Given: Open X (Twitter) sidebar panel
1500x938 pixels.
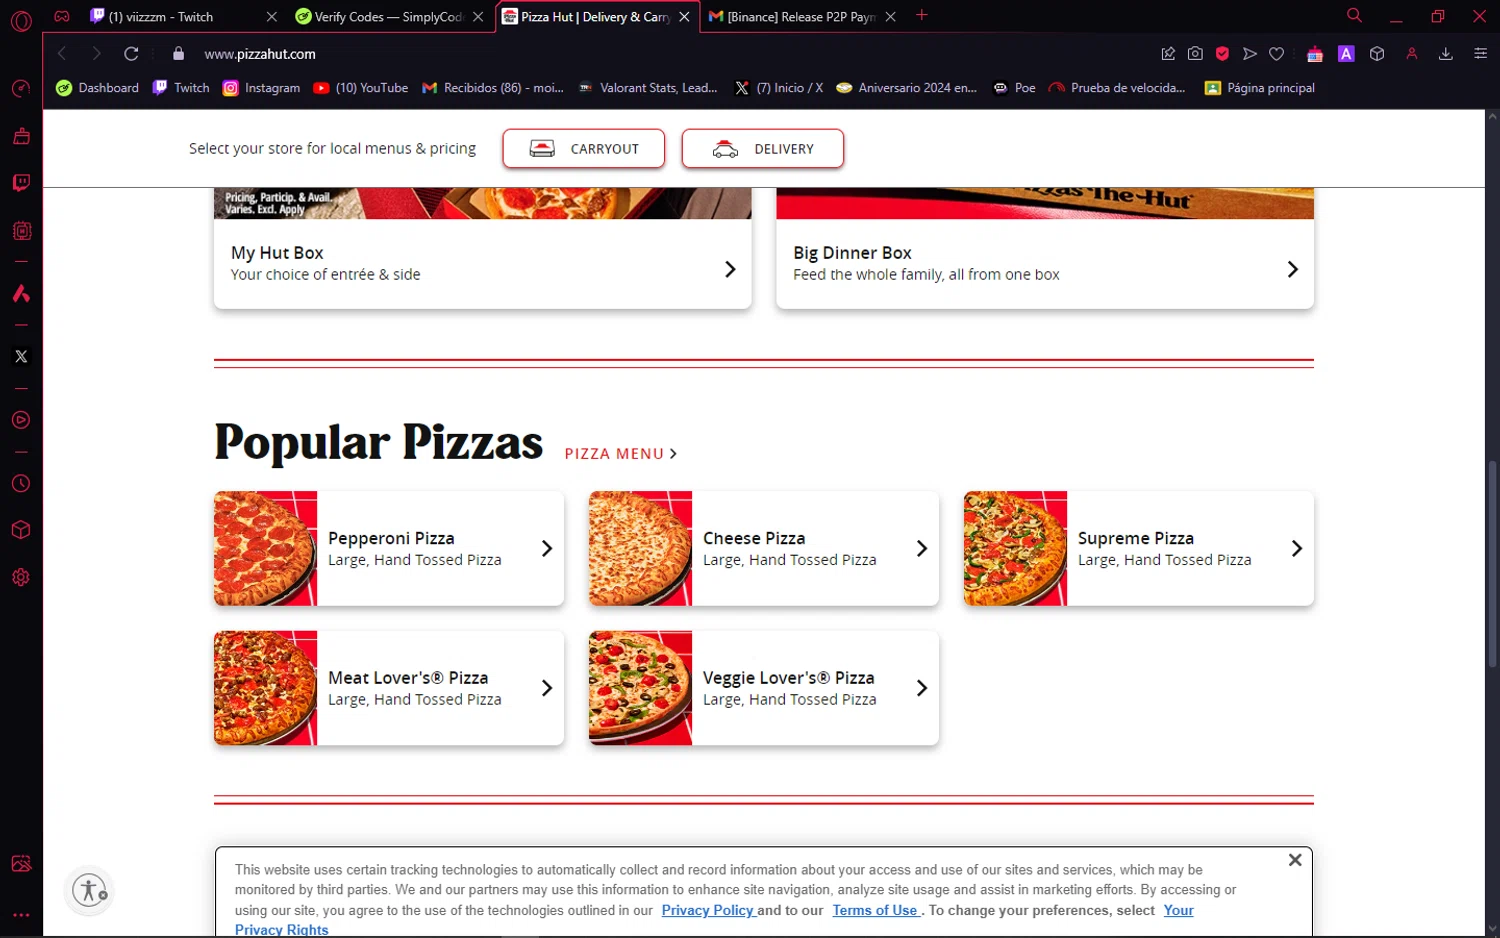Looking at the screenshot, I should coord(21,356).
